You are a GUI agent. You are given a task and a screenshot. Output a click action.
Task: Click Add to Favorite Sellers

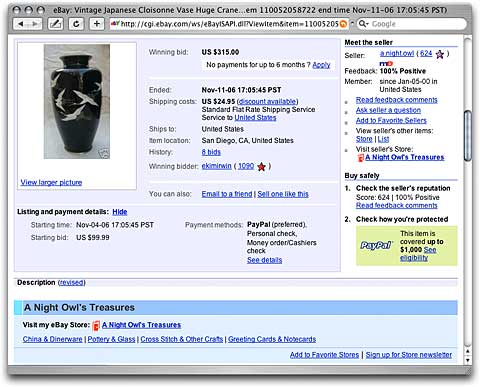tap(391, 121)
